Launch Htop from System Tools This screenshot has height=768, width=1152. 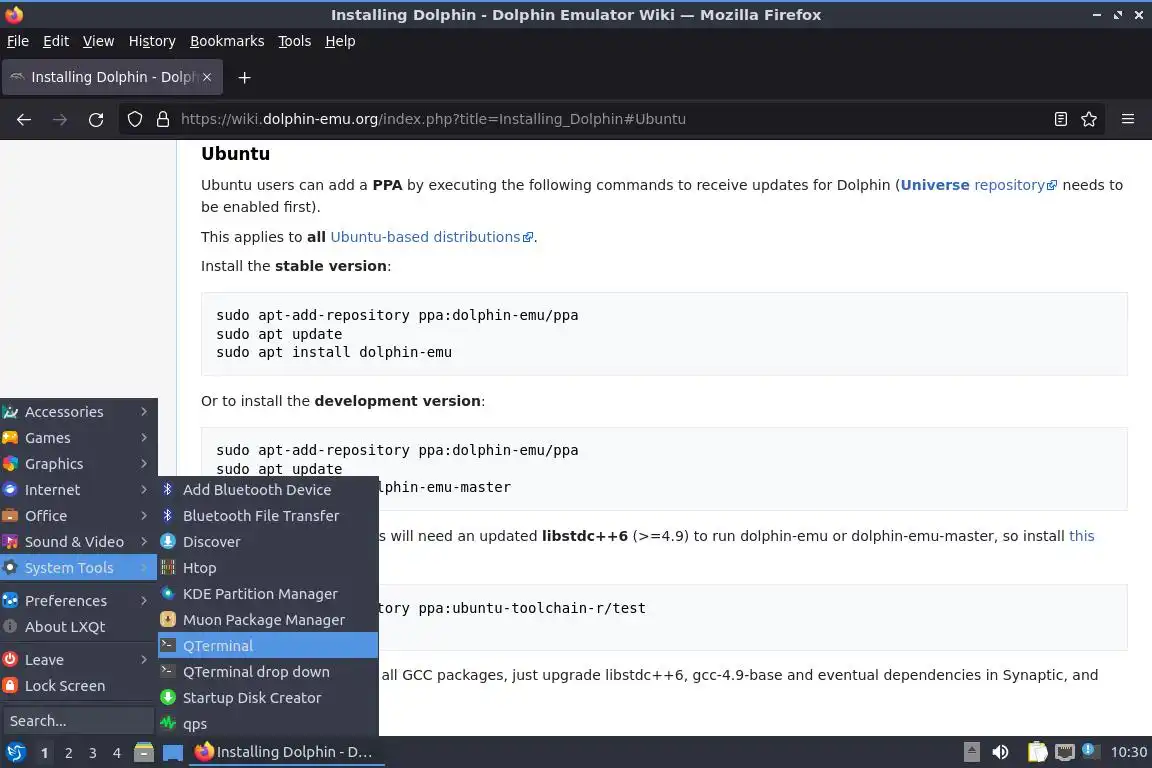click(x=268, y=567)
